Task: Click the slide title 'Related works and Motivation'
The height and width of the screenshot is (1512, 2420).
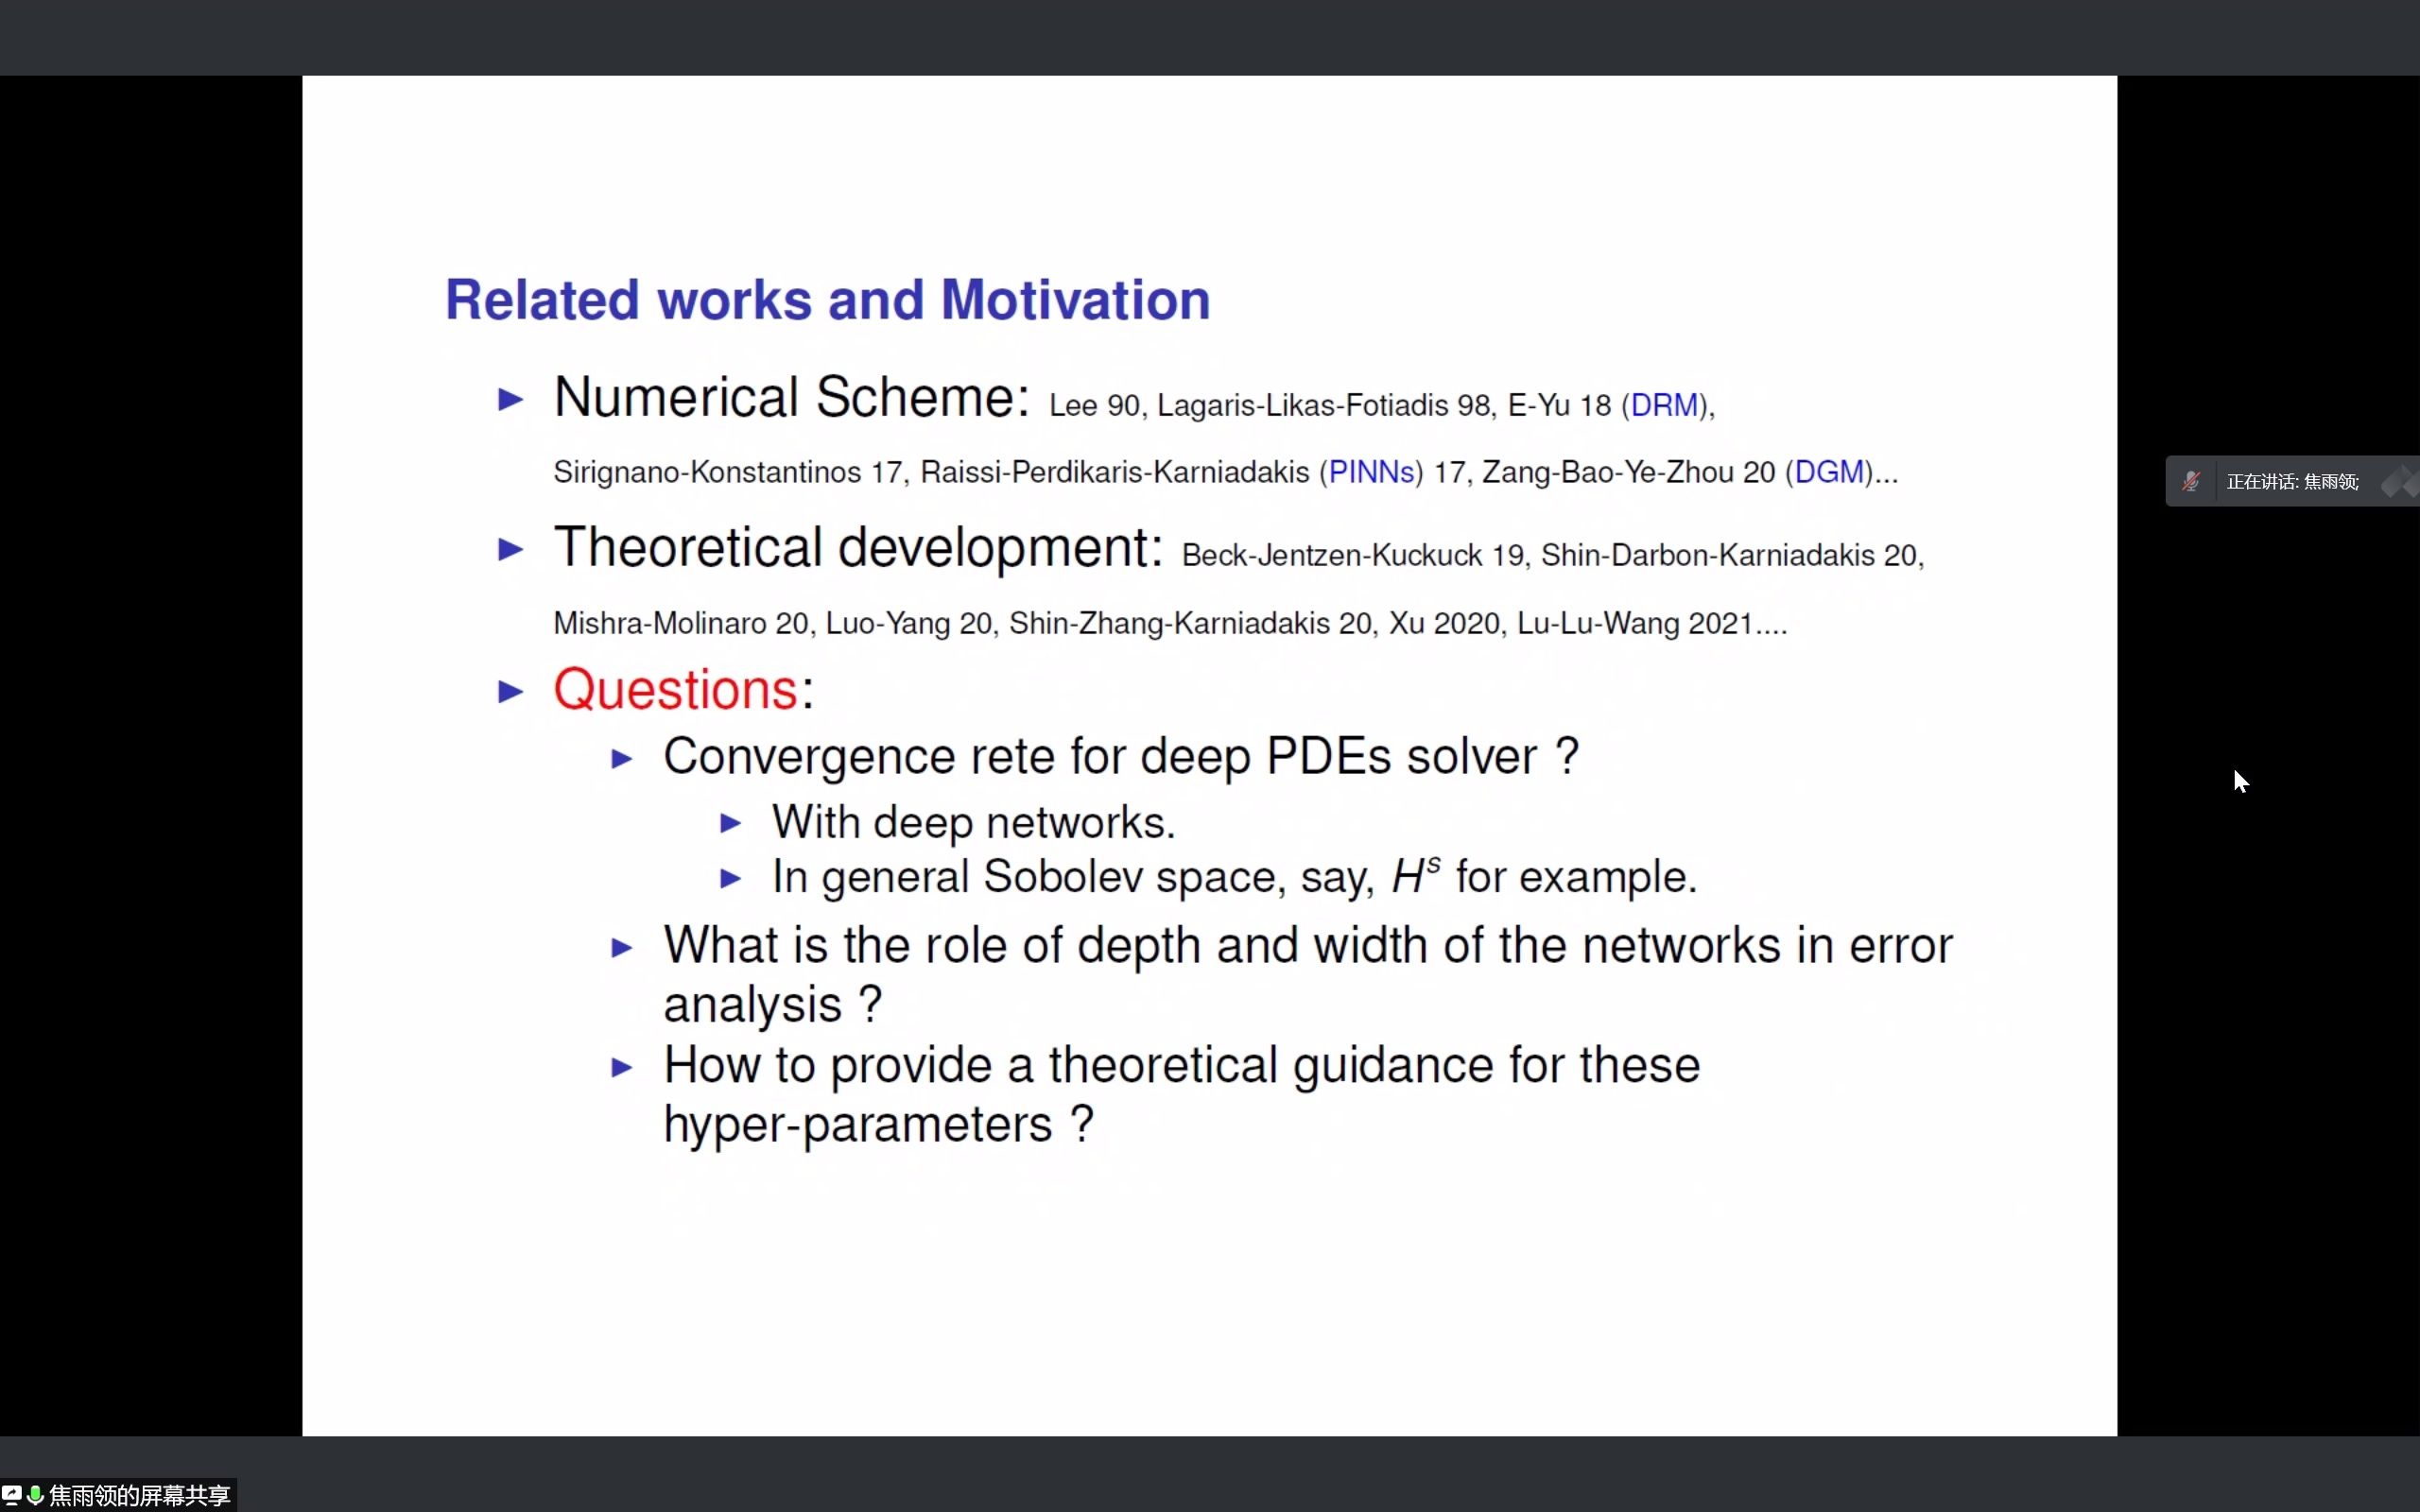Action: click(827, 300)
